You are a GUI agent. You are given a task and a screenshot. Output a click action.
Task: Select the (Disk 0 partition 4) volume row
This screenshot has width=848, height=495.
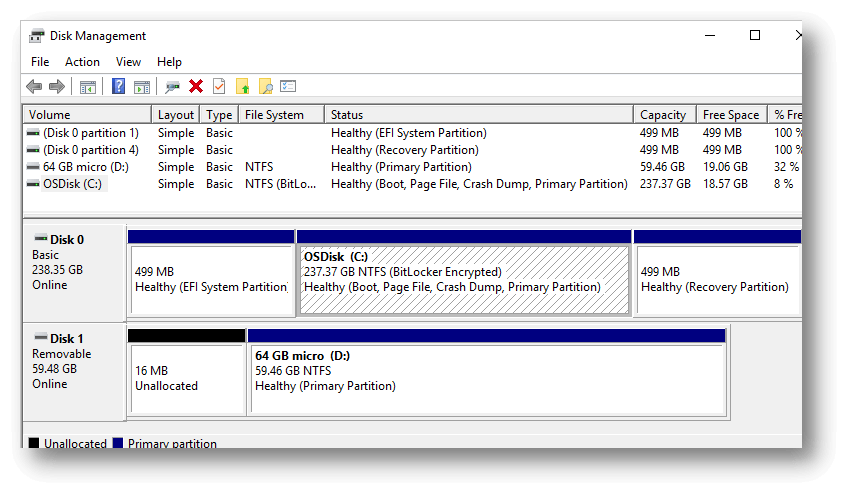(x=413, y=150)
